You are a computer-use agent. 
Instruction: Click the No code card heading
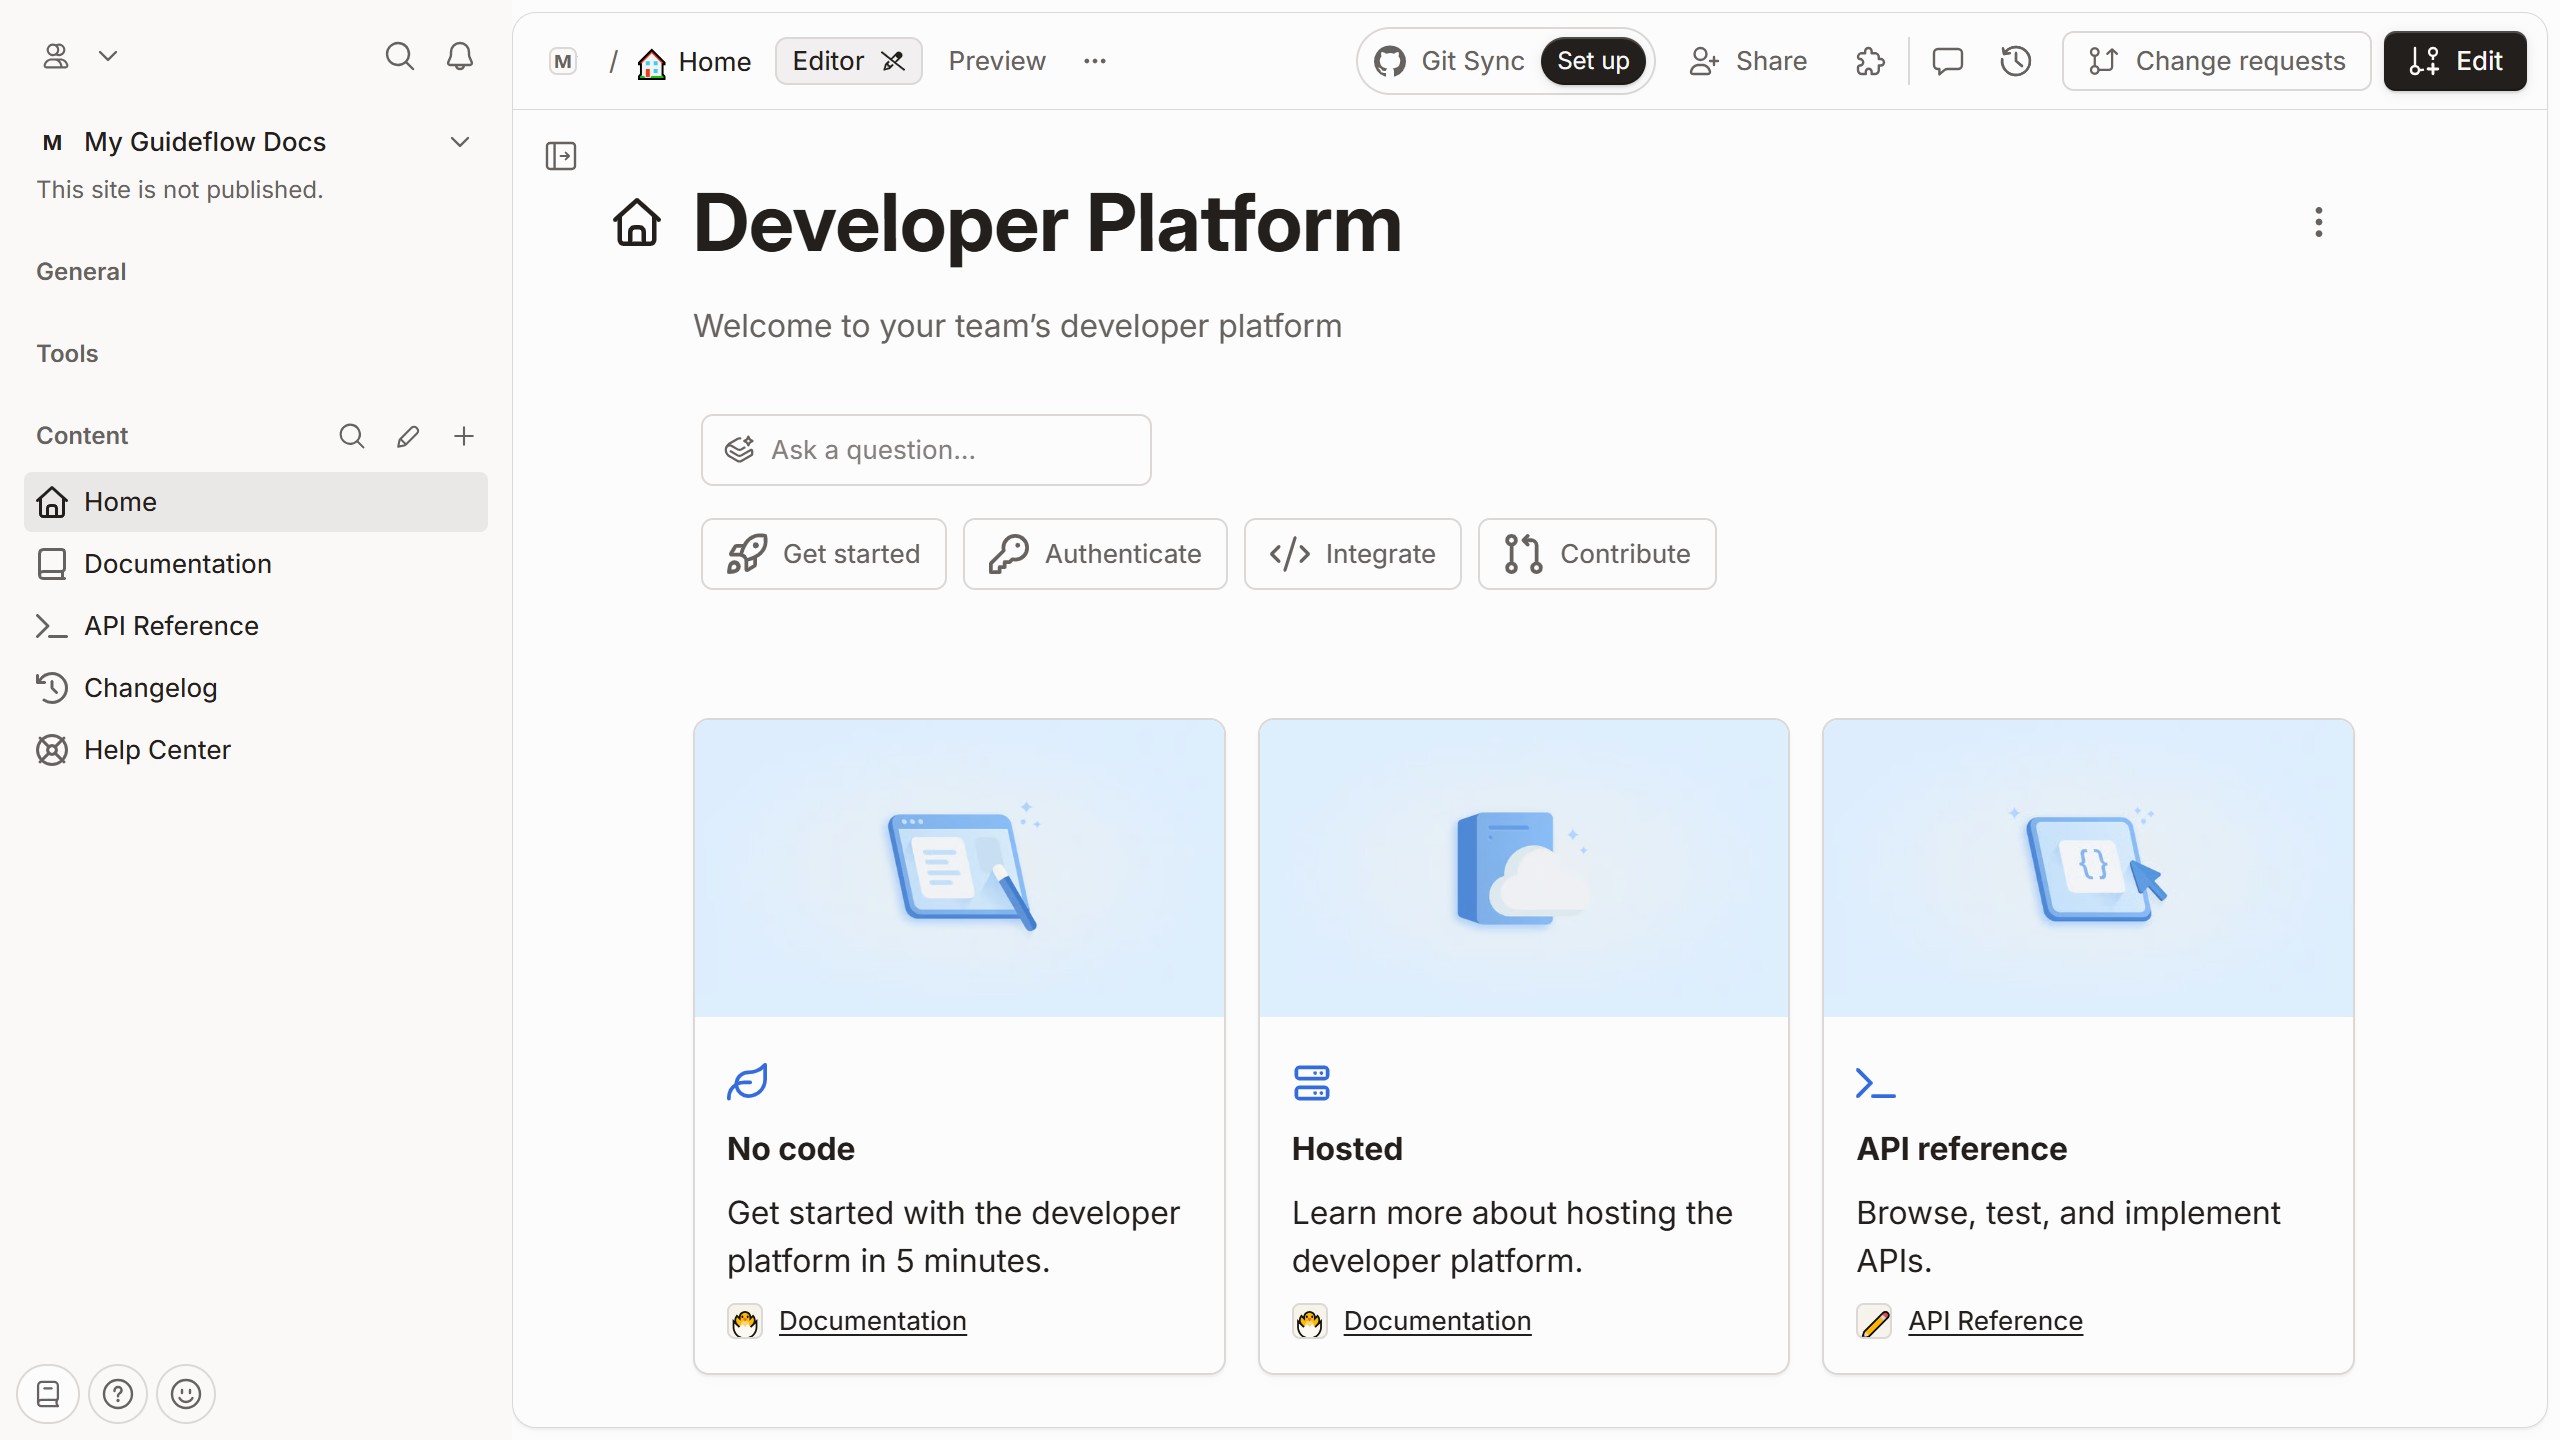click(x=790, y=1149)
